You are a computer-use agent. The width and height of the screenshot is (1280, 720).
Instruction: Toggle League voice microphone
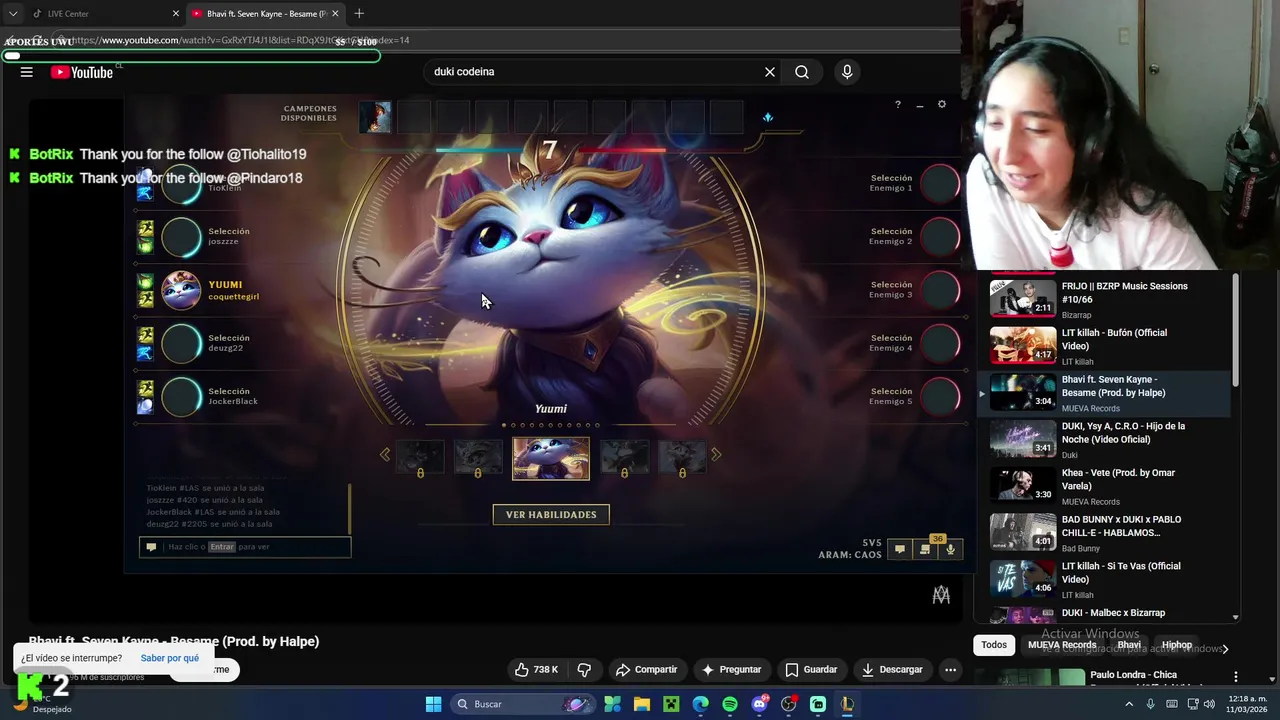(x=950, y=549)
